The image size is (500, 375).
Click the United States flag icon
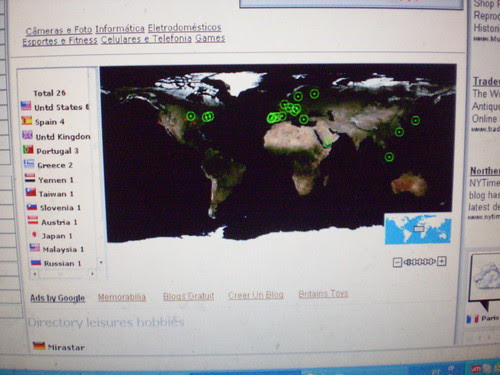(26, 106)
